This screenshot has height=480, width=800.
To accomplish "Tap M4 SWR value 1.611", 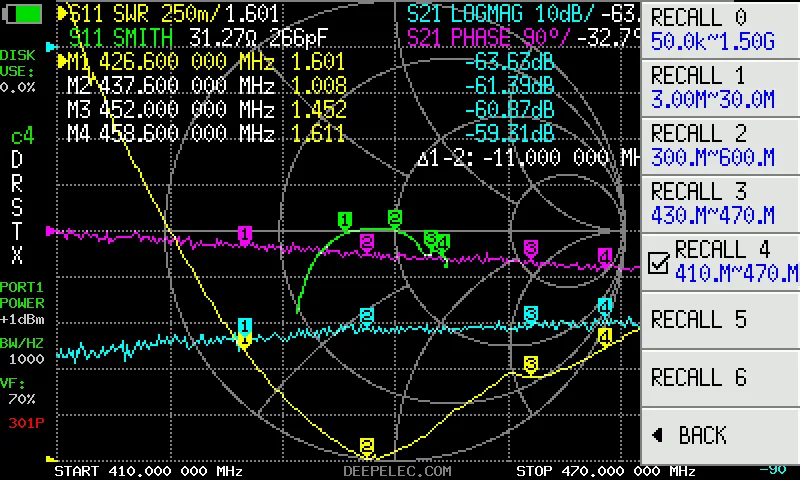I will click(319, 133).
